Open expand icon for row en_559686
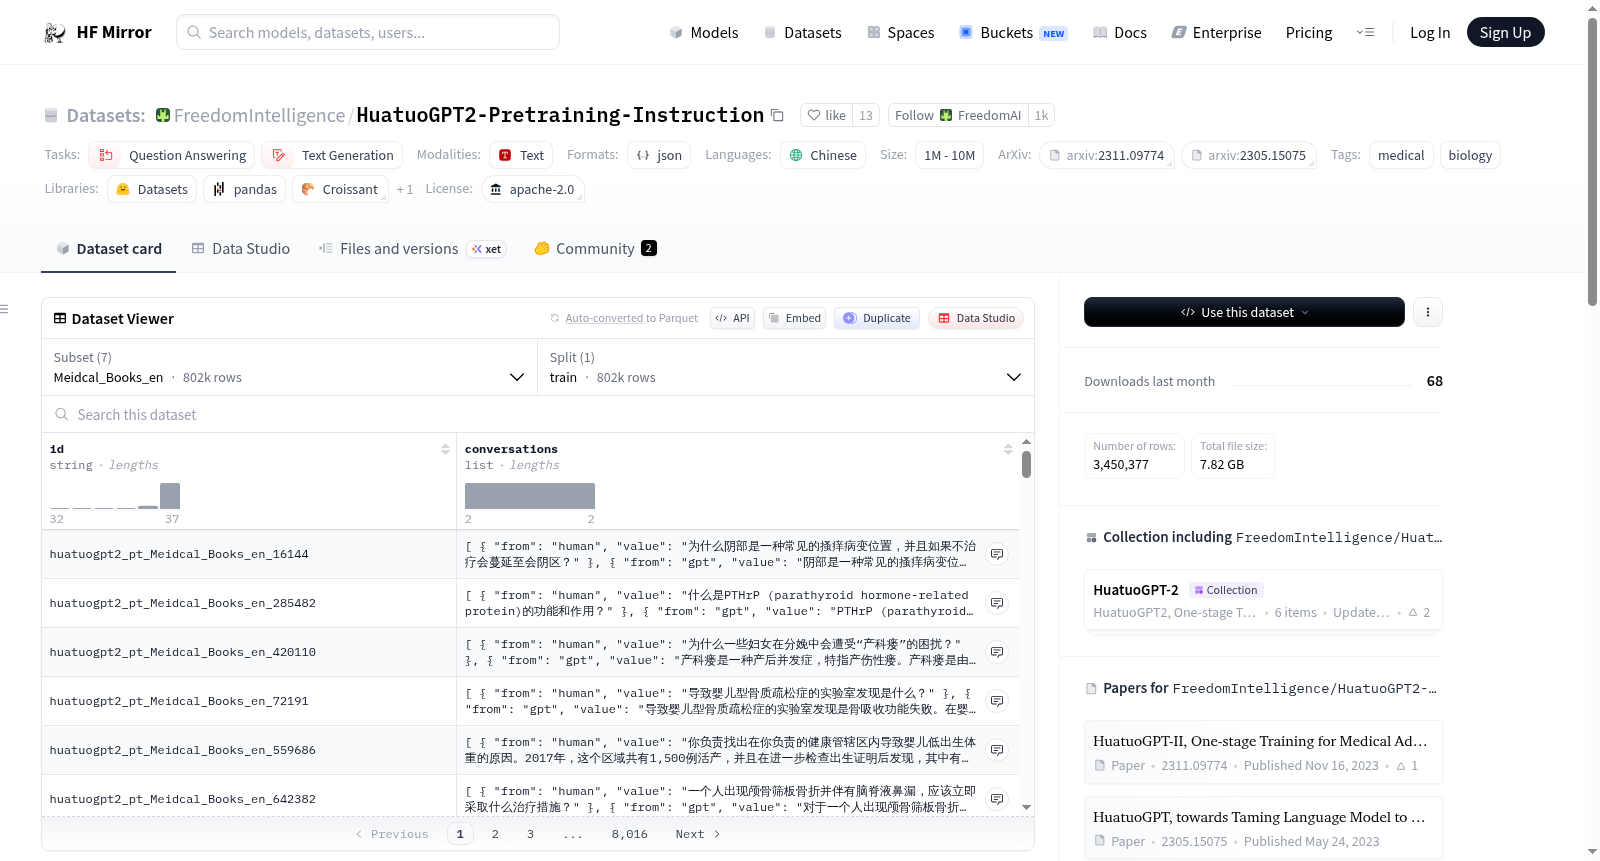The width and height of the screenshot is (1600, 861). coord(997,750)
